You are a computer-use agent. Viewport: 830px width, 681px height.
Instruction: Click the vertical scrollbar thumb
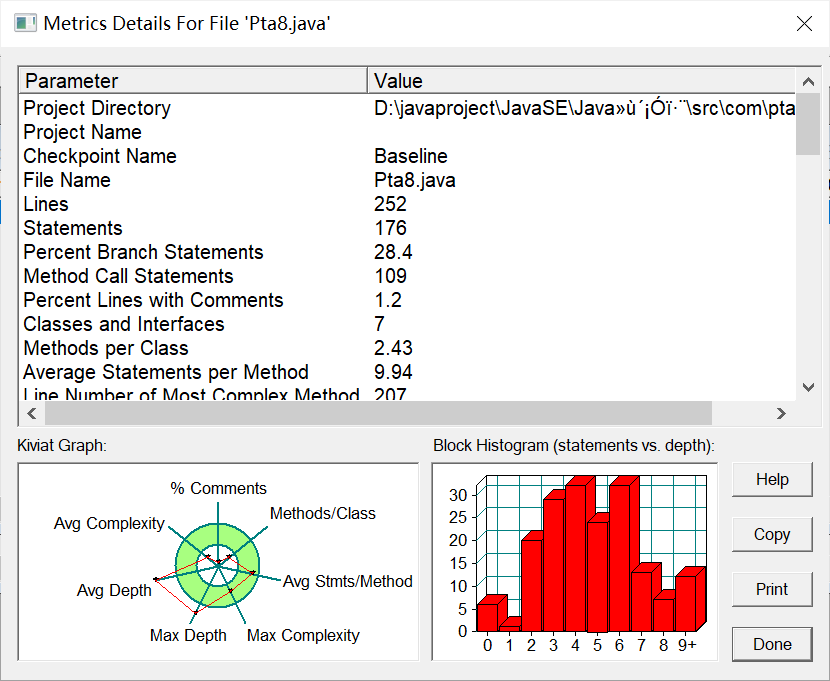point(808,124)
